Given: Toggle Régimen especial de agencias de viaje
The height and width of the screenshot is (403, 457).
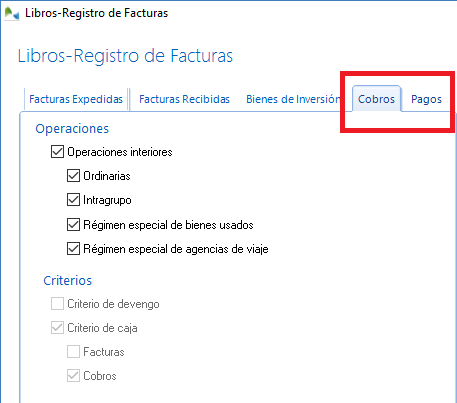Looking at the screenshot, I should click(x=73, y=249).
